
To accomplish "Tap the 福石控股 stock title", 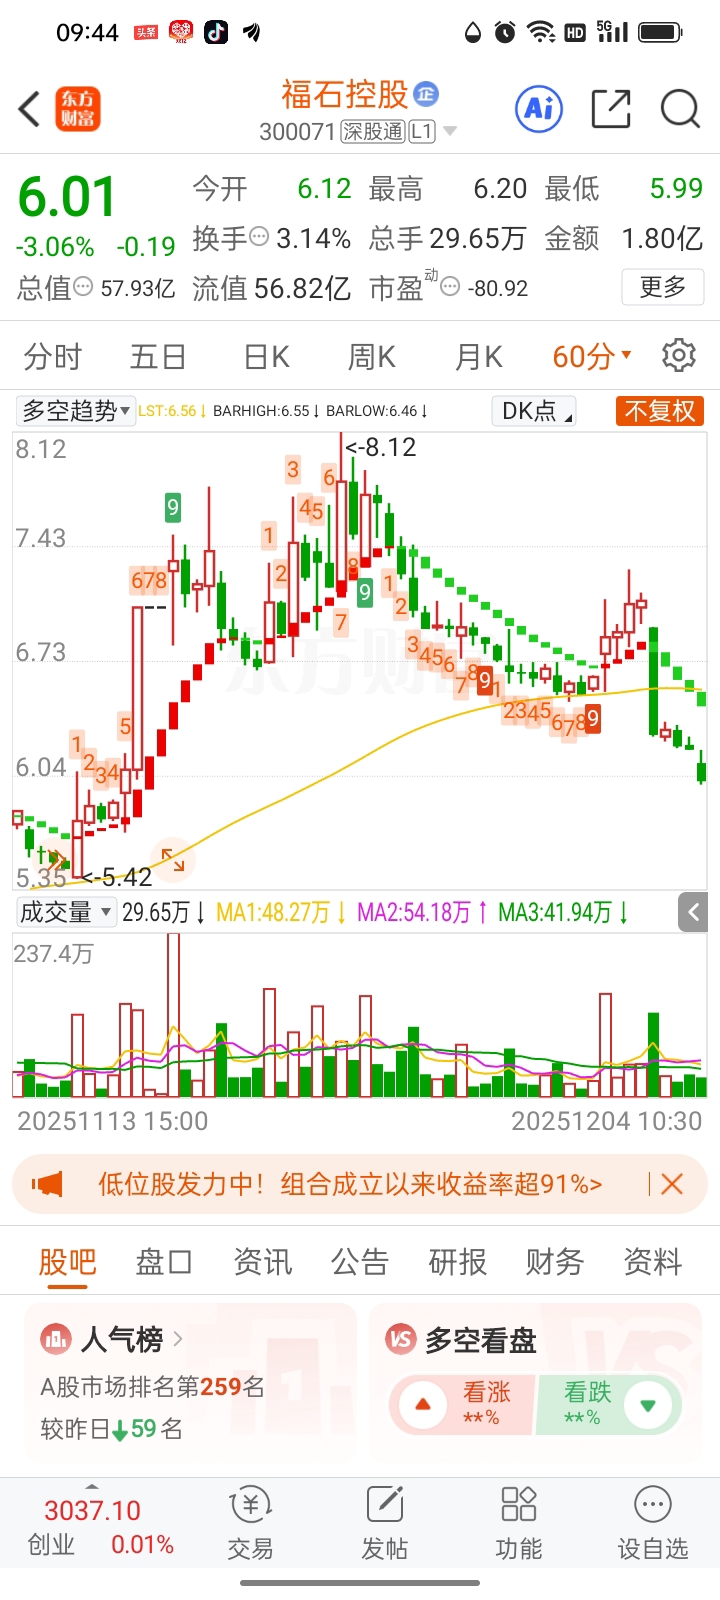I will click(x=345, y=94).
